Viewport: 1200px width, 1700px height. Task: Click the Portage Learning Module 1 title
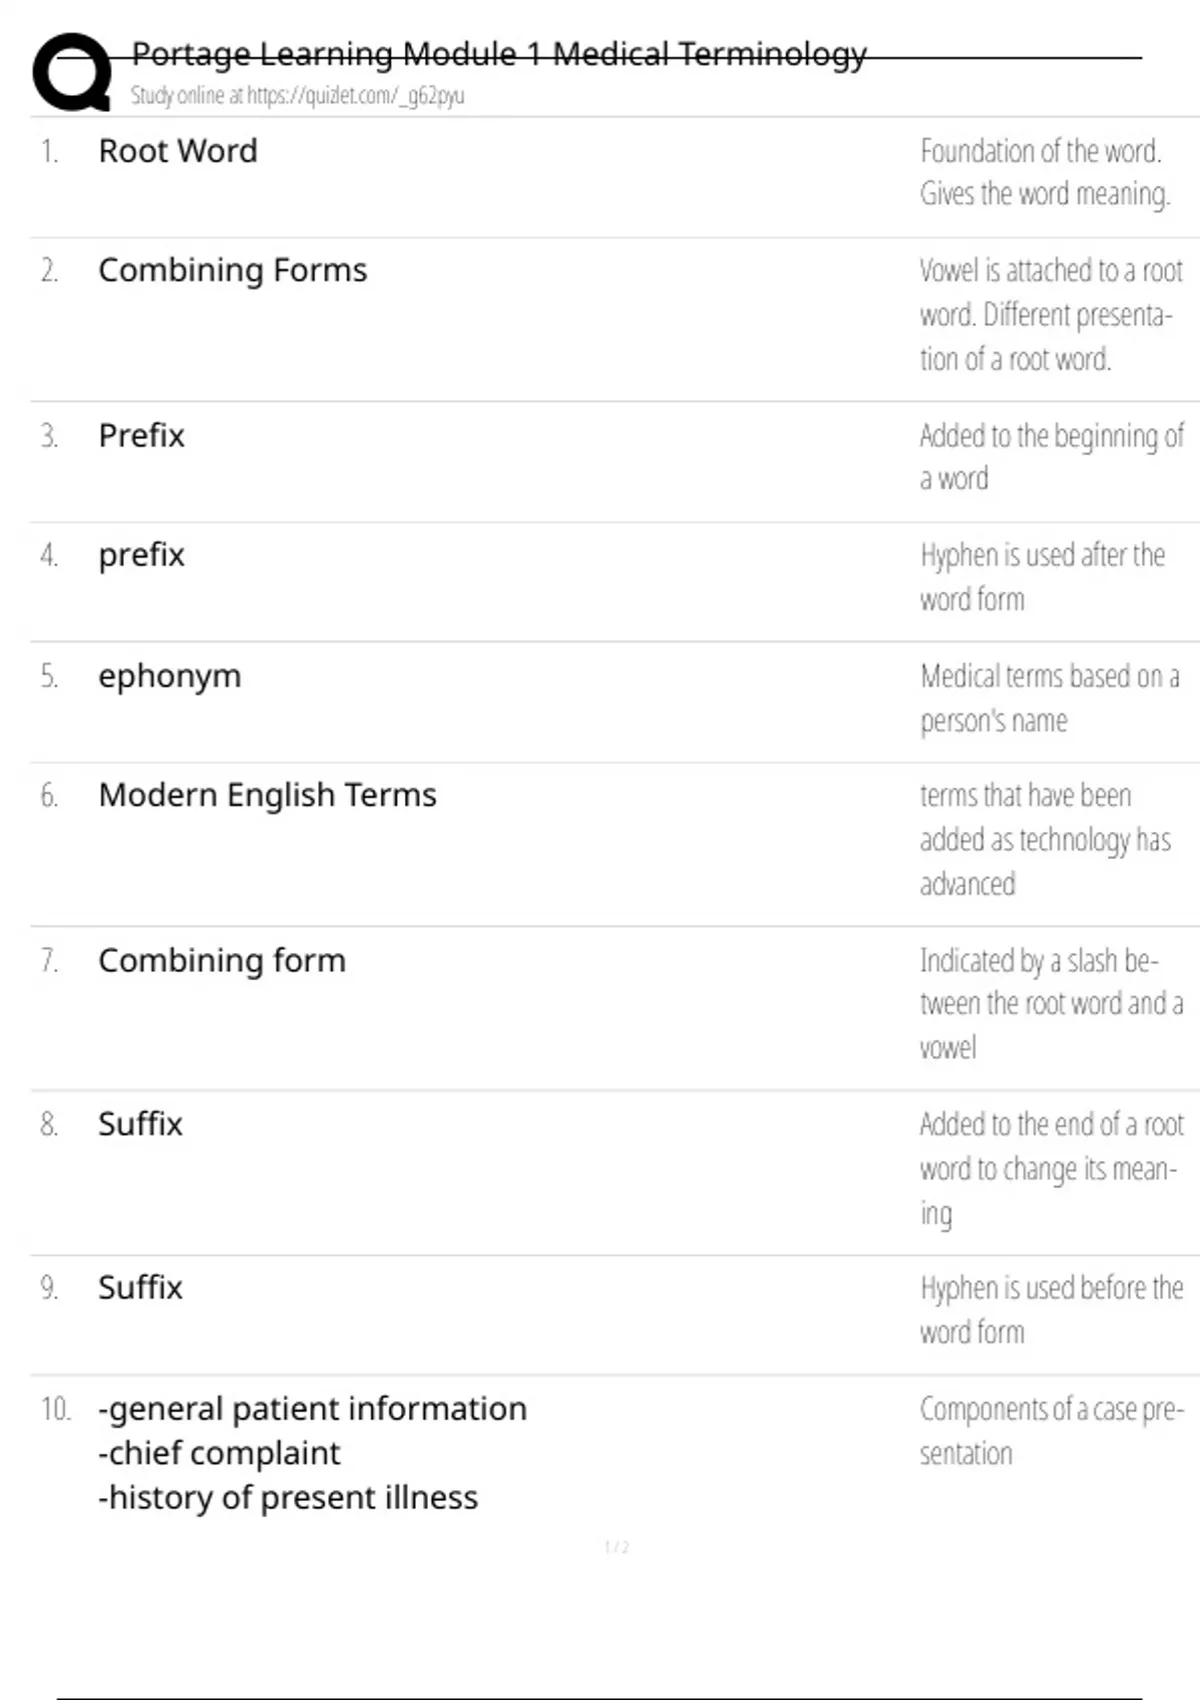coord(499,54)
